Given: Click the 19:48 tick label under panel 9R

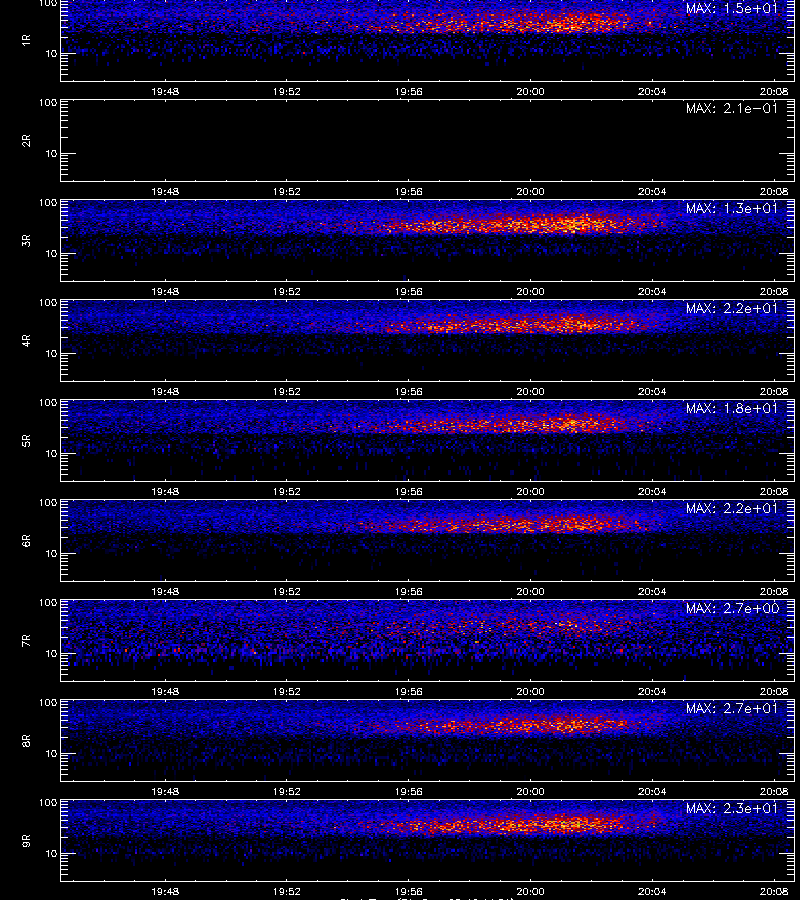Looking at the screenshot, I should 165,891.
